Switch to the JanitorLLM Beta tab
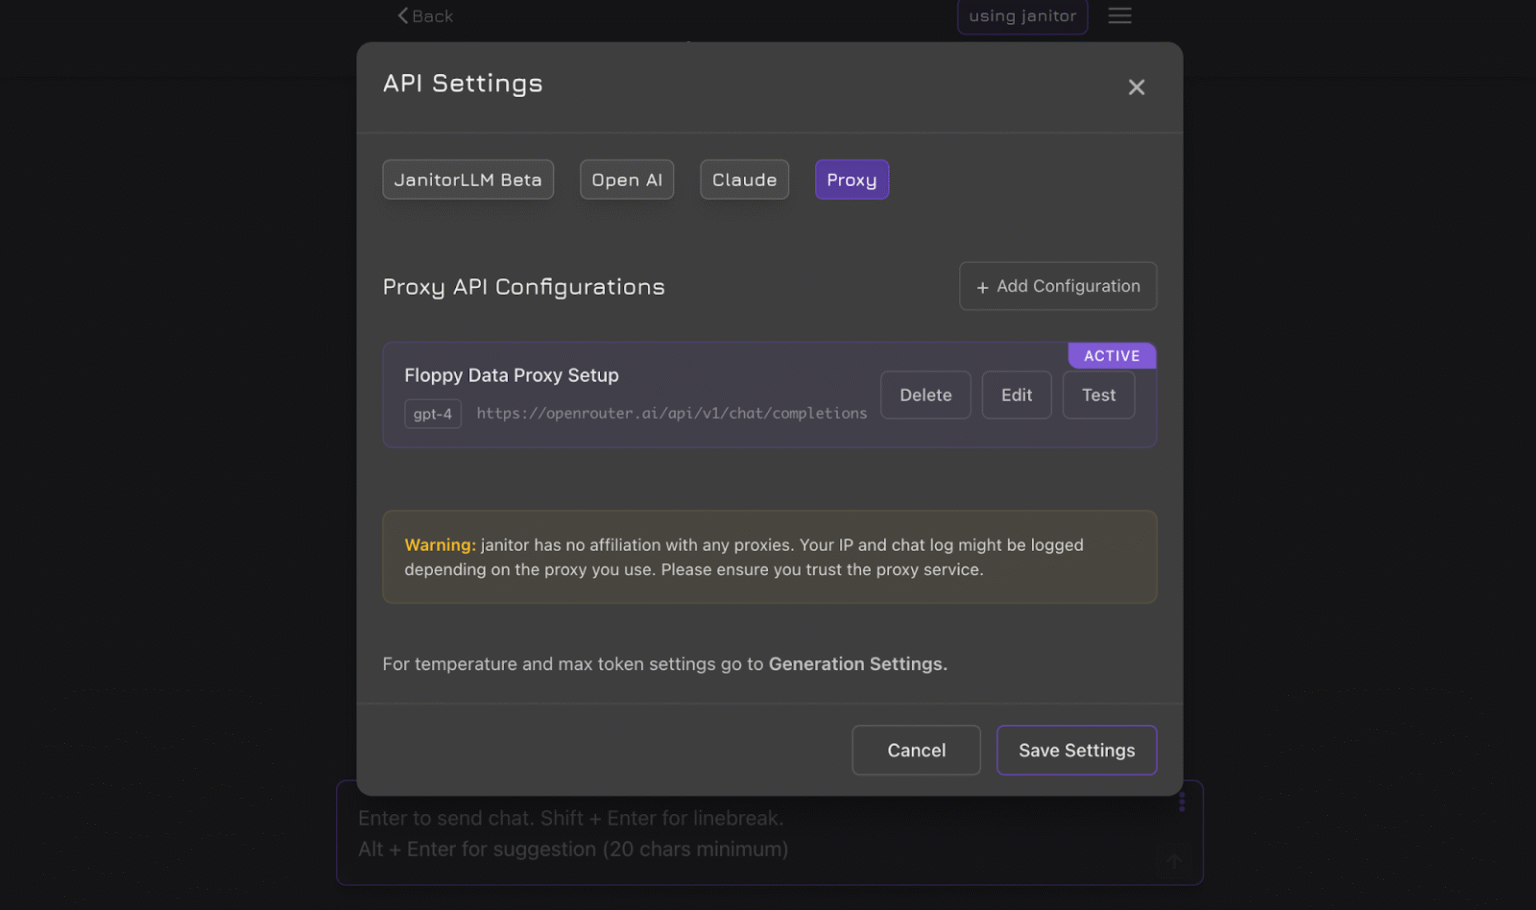Viewport: 1536px width, 910px height. pyautogui.click(x=467, y=179)
